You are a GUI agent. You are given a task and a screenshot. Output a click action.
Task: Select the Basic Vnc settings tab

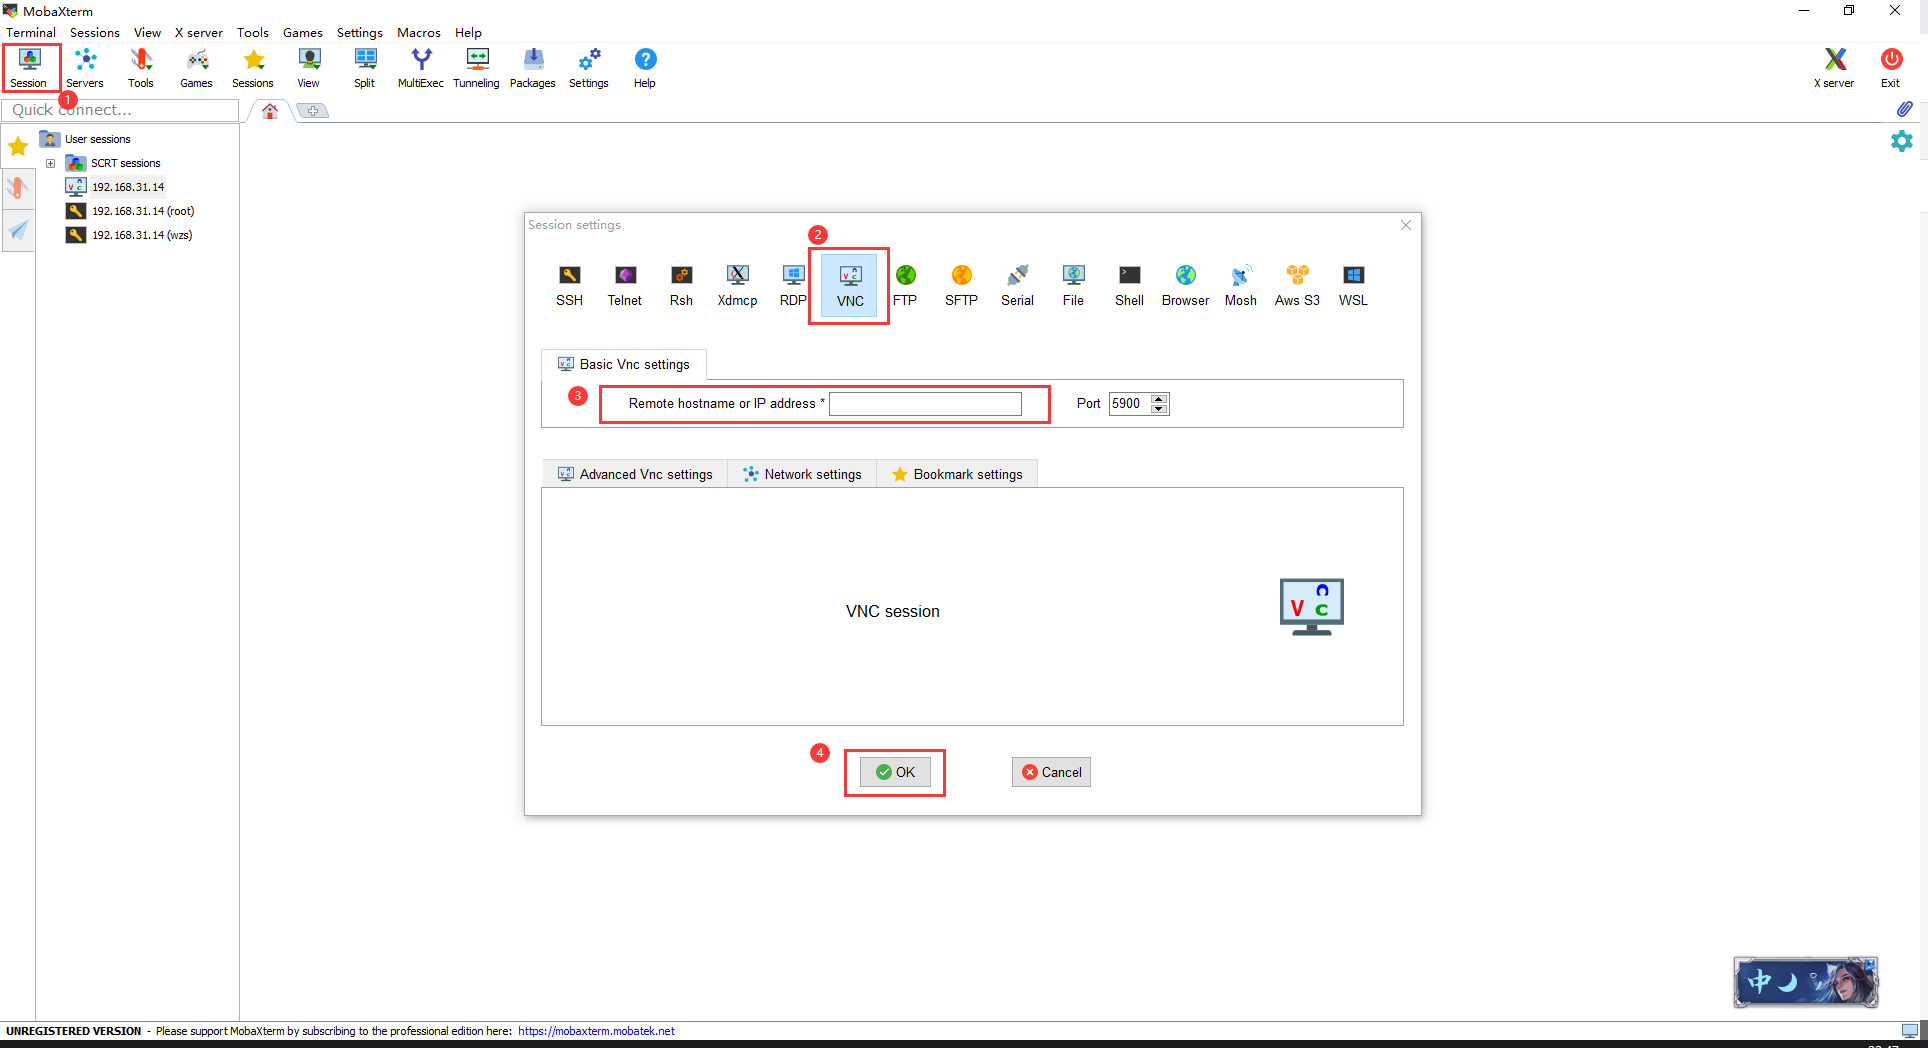pos(624,364)
